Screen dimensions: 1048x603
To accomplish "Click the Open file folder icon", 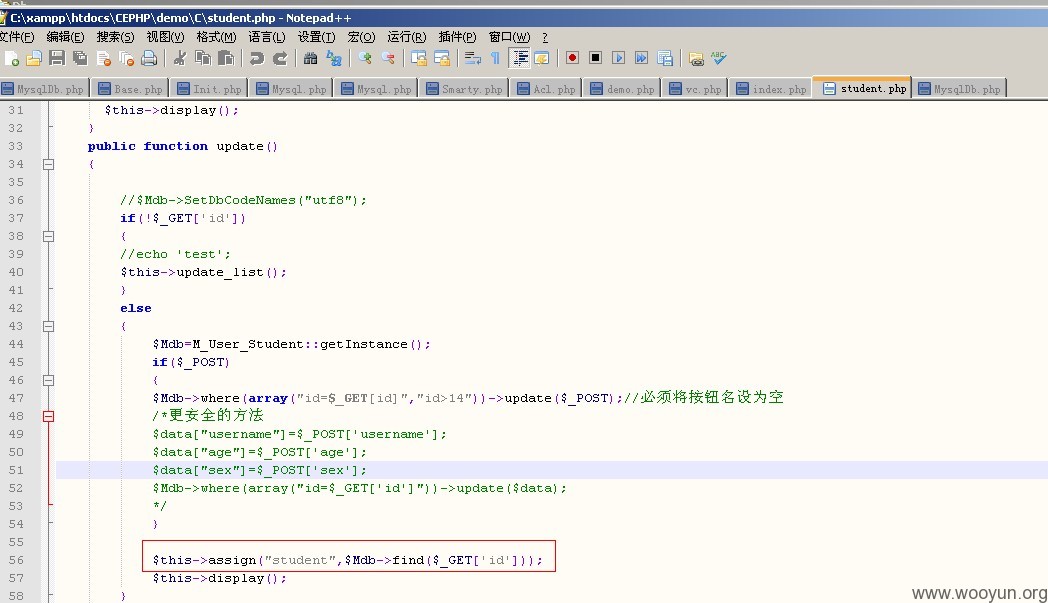I will [34, 59].
